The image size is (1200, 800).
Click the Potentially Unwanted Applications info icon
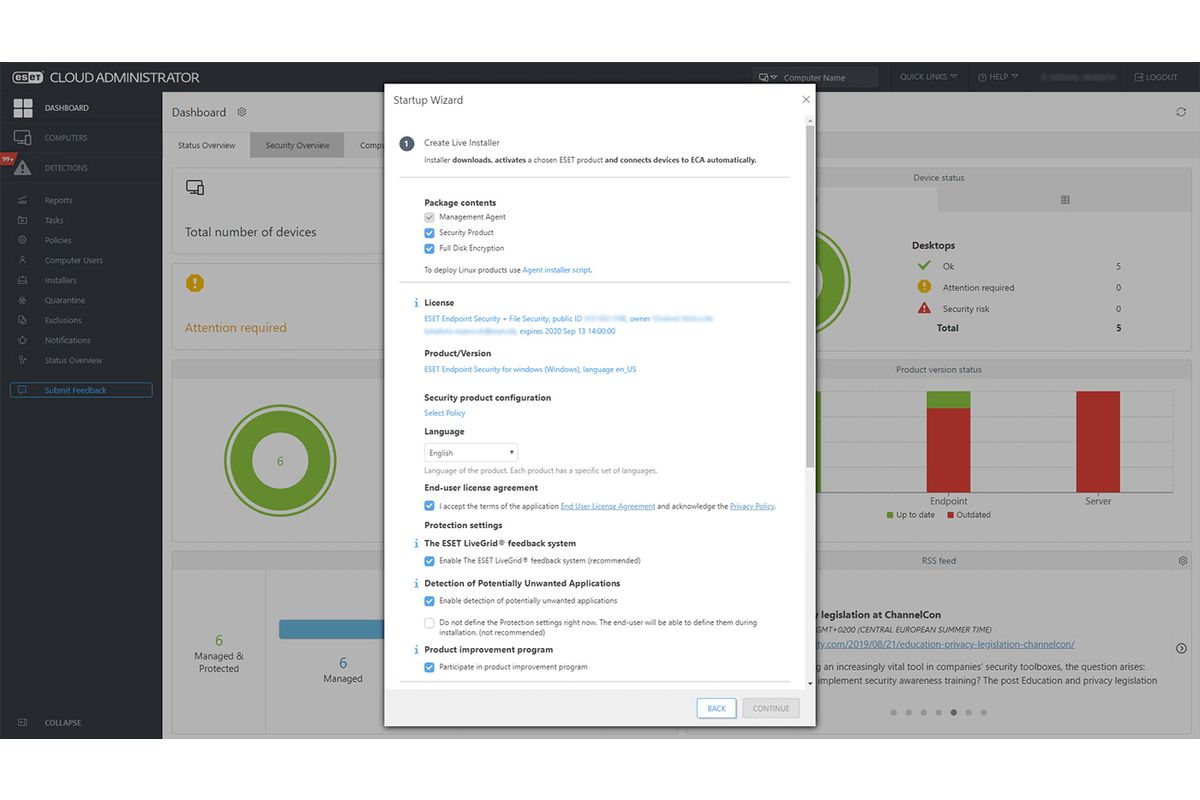click(x=416, y=584)
